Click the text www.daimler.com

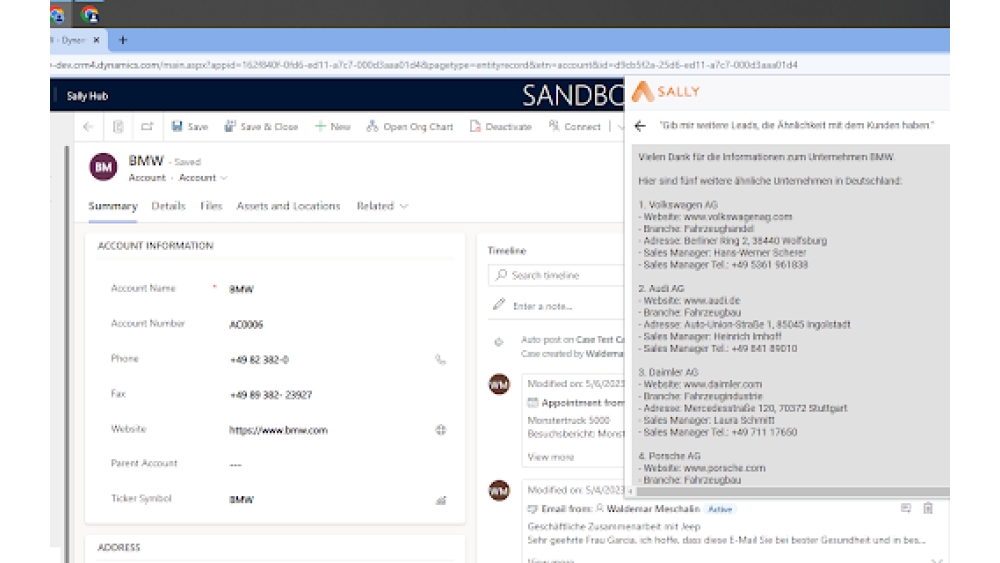tap(722, 384)
